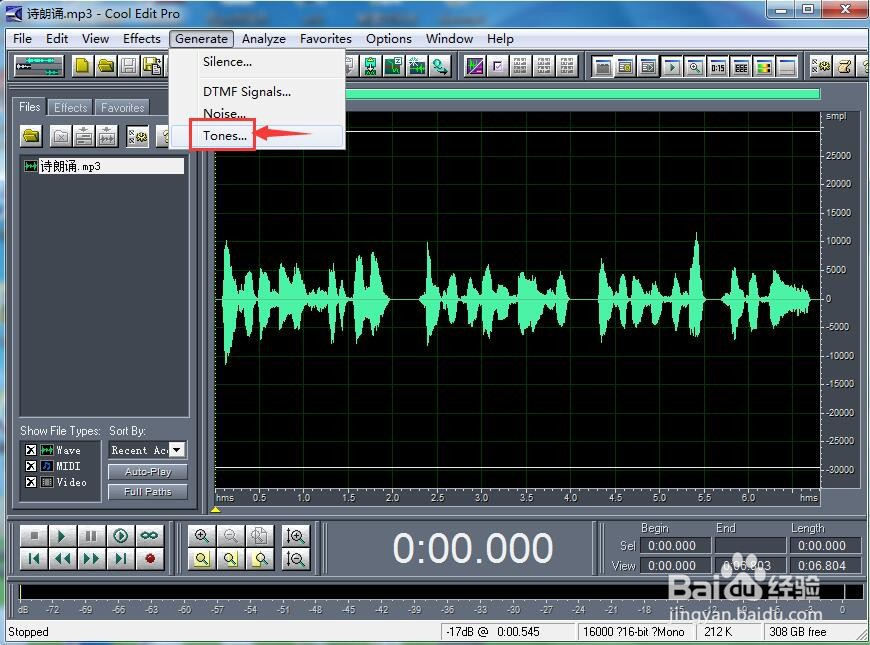This screenshot has width=870, height=645.
Task: Click the Full Paths button
Action: [148, 492]
